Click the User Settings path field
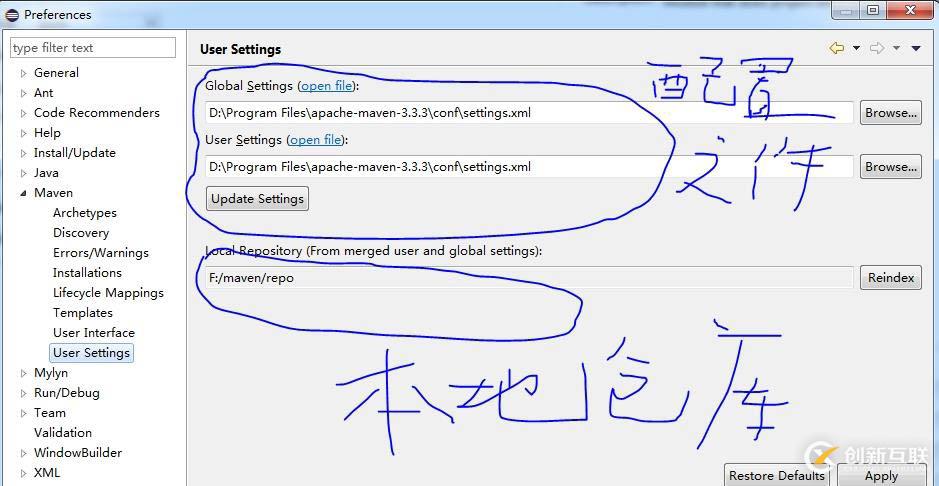 pyautogui.click(x=529, y=166)
